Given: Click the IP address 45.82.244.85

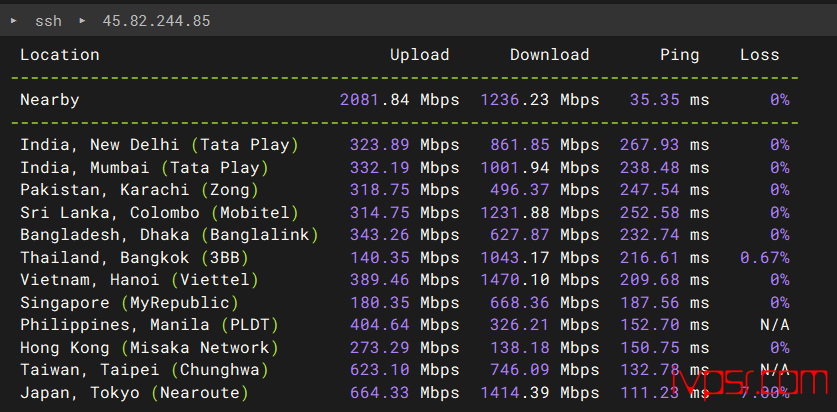Looking at the screenshot, I should (156, 21).
